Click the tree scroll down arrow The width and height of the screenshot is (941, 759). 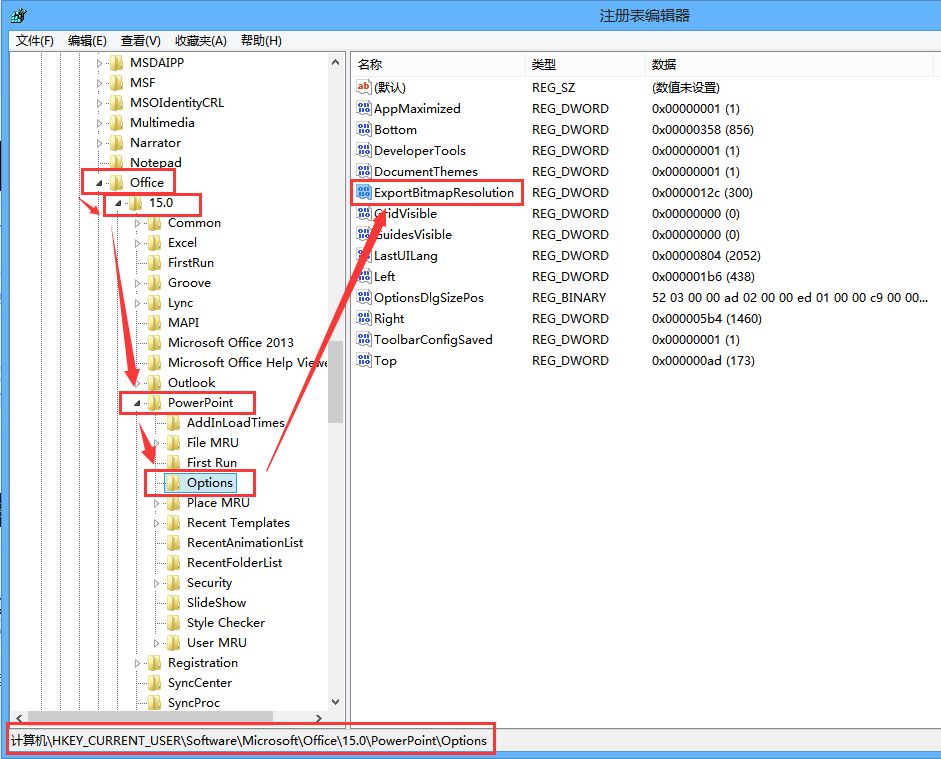coord(335,701)
